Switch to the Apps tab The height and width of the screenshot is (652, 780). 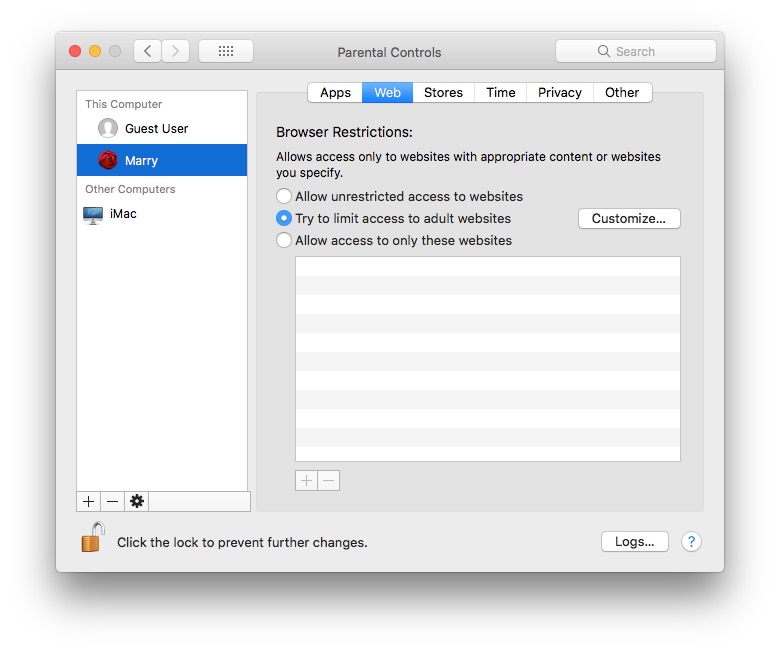pos(335,93)
